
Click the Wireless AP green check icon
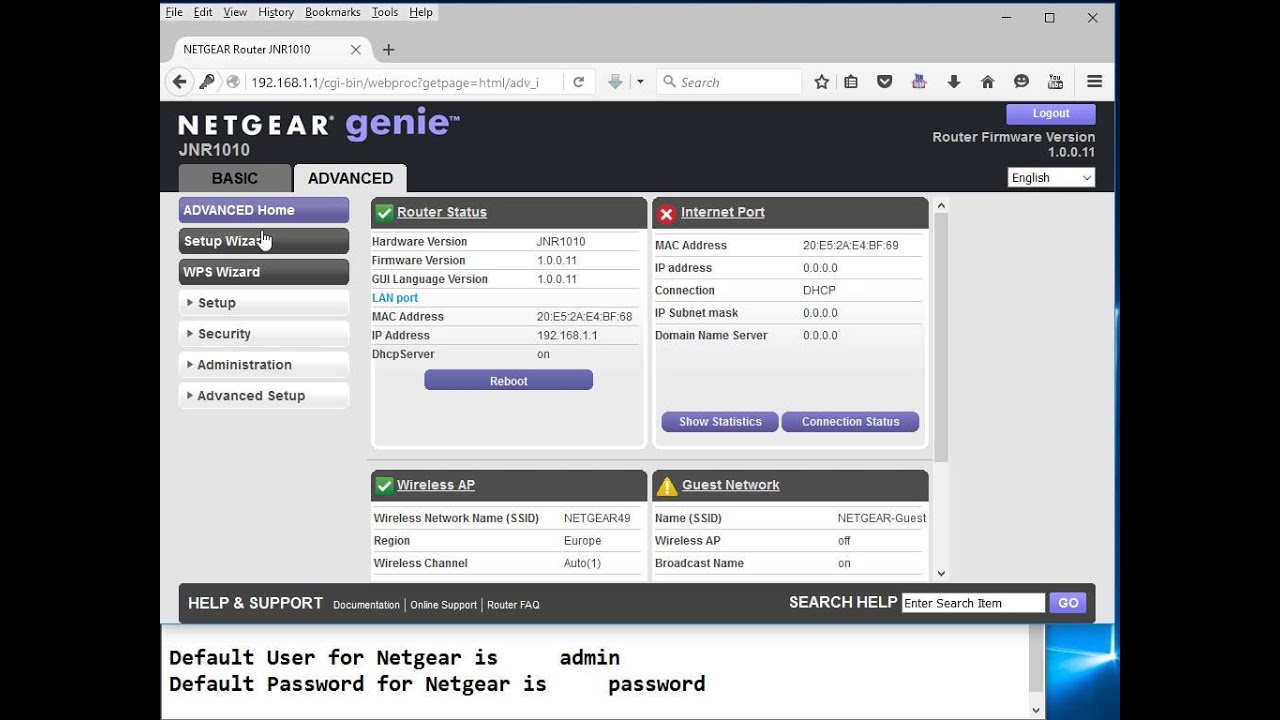(x=384, y=485)
